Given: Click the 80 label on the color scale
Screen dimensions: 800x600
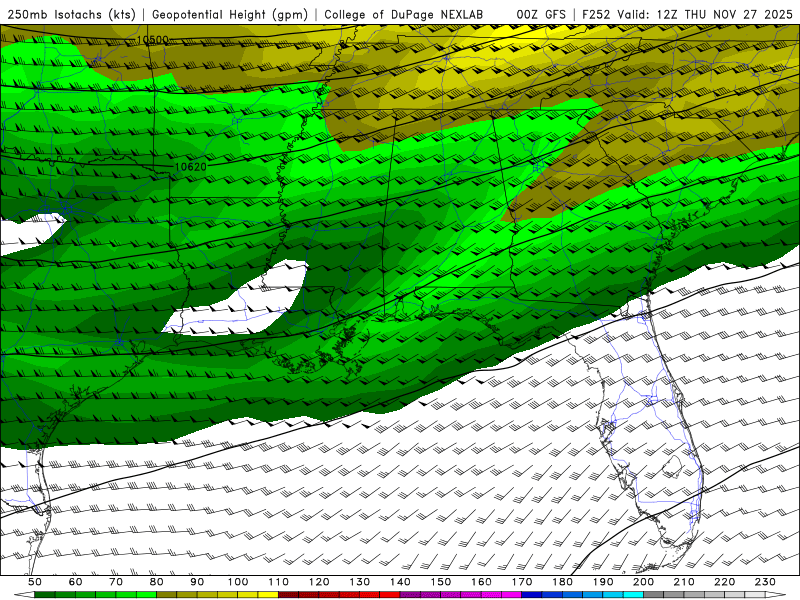Looking at the screenshot, I should click(157, 582).
